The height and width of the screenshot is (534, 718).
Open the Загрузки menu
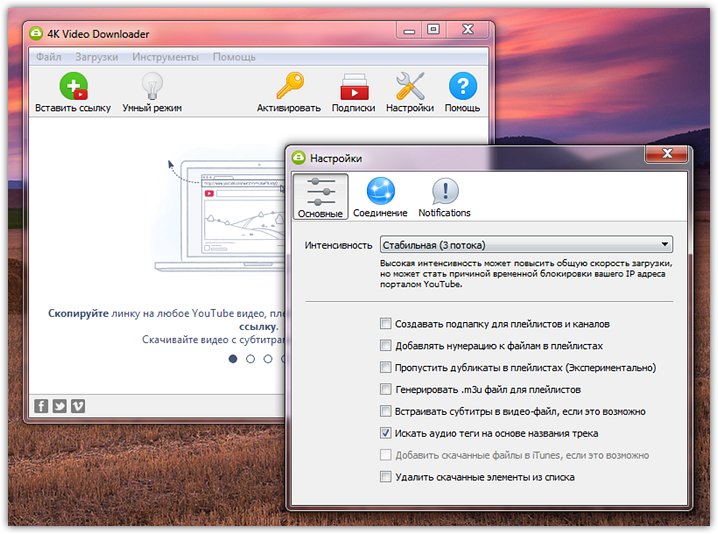click(x=97, y=57)
